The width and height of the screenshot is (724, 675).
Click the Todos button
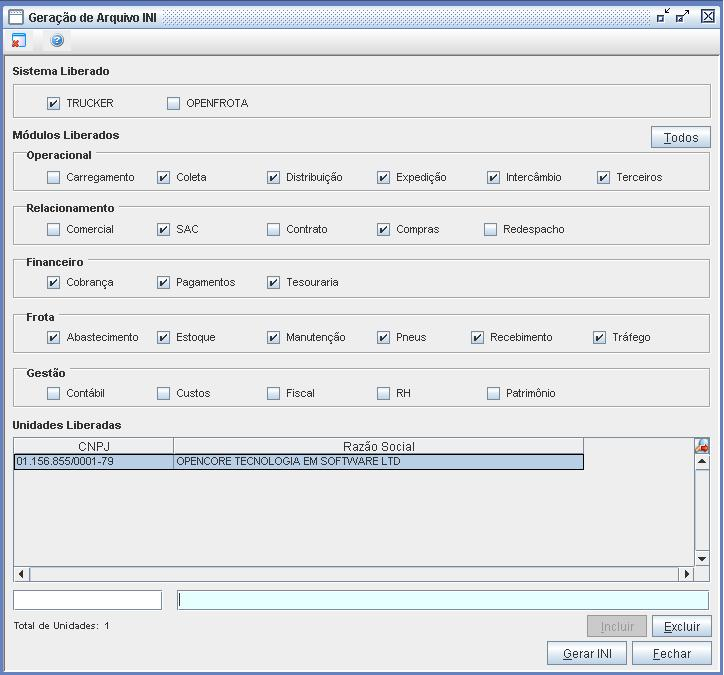click(680, 137)
